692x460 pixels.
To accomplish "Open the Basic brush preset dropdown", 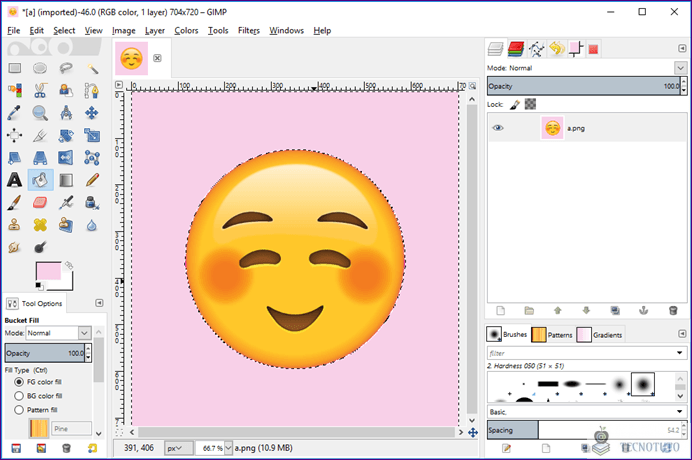I will click(x=680, y=412).
